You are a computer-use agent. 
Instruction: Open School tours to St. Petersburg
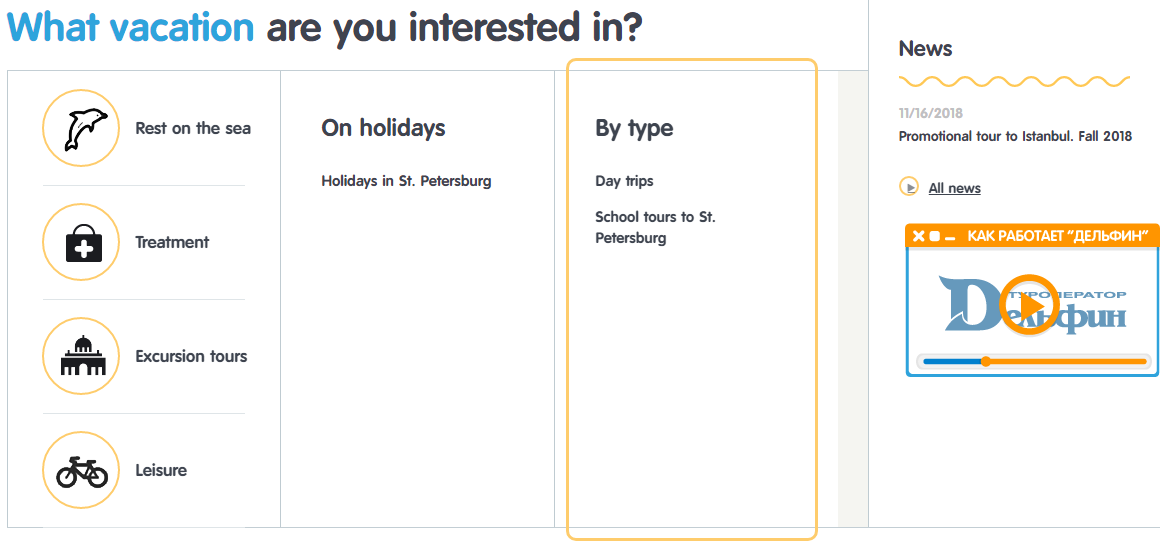click(x=655, y=227)
